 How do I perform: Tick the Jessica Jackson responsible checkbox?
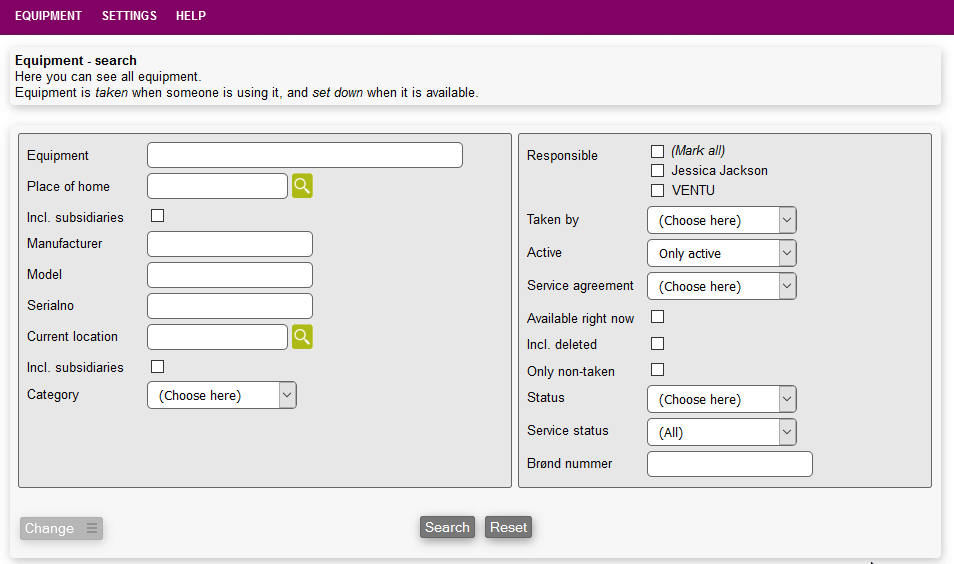[657, 171]
